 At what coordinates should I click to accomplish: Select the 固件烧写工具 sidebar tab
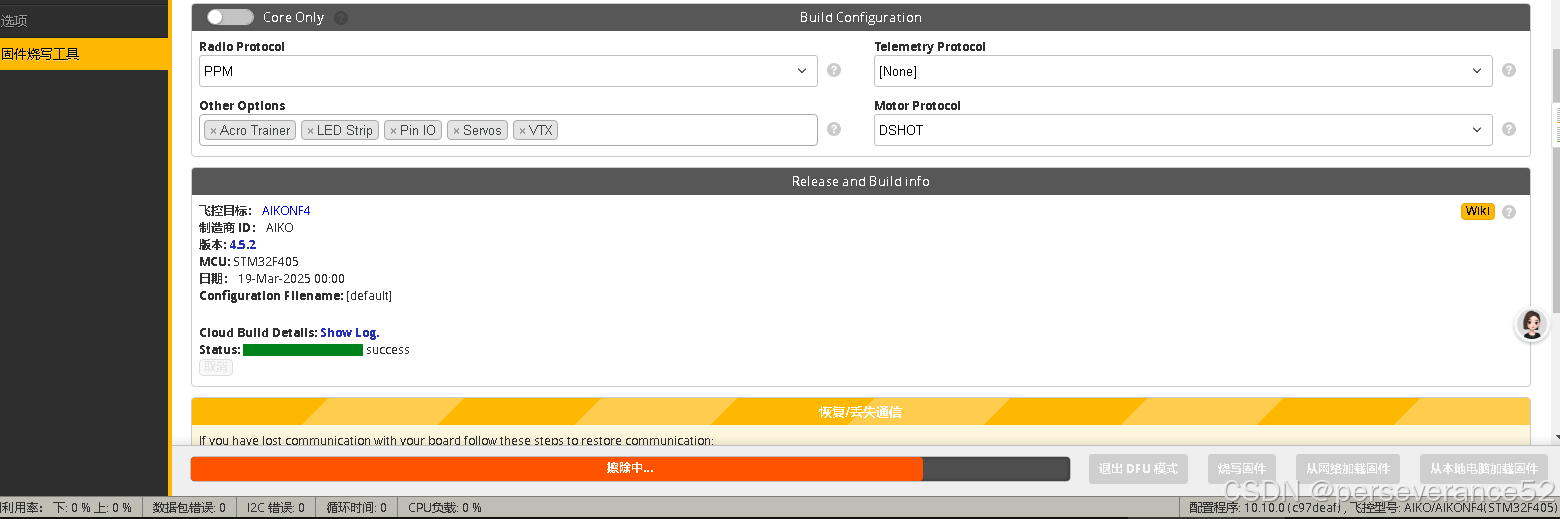click(84, 54)
